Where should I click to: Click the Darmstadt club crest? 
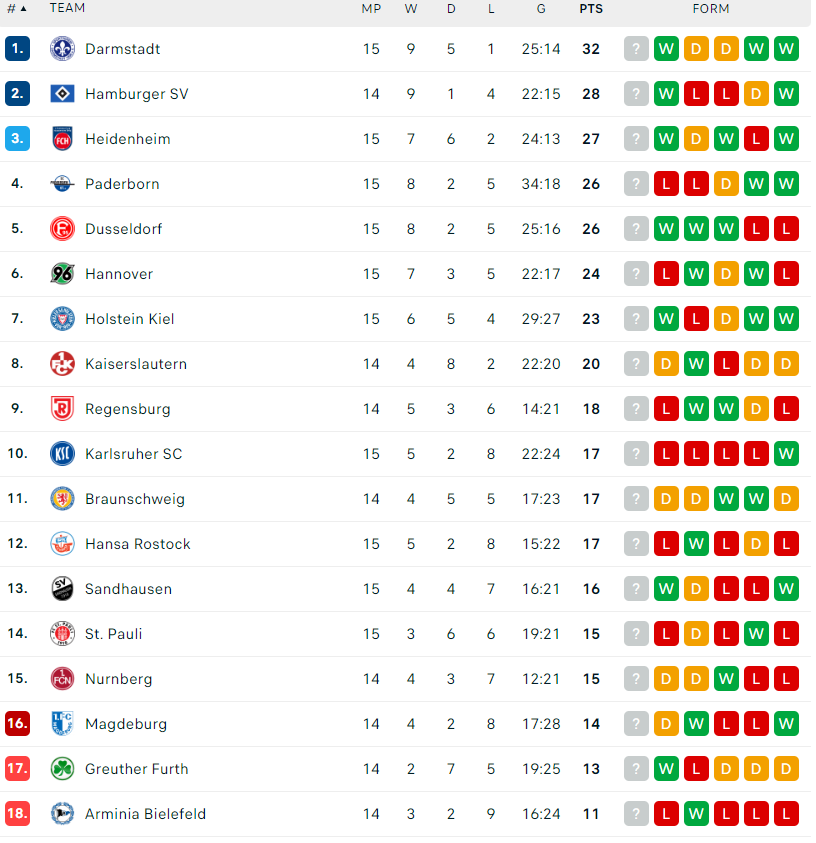62,49
